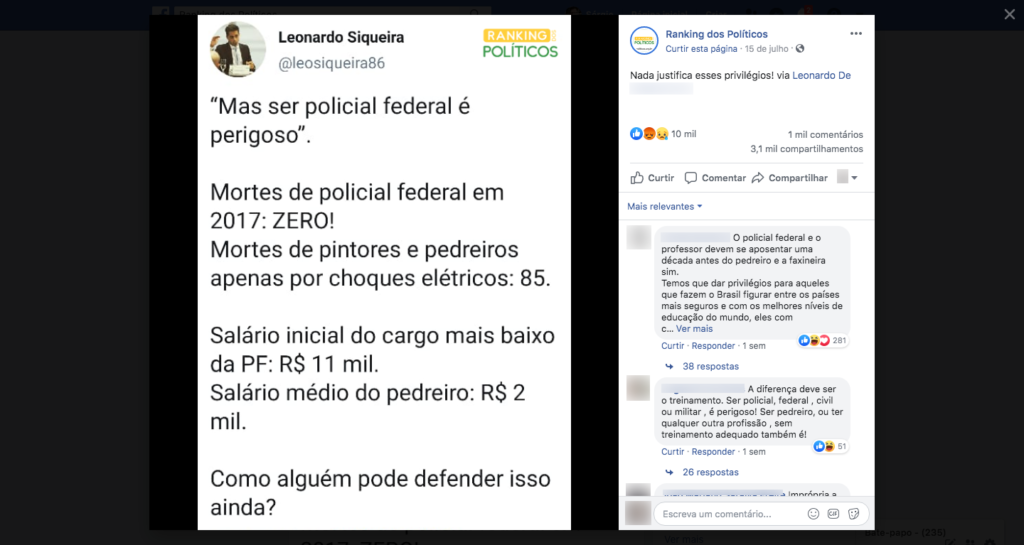Open the sticker picker in comment box
The height and width of the screenshot is (545, 1024).
[853, 514]
